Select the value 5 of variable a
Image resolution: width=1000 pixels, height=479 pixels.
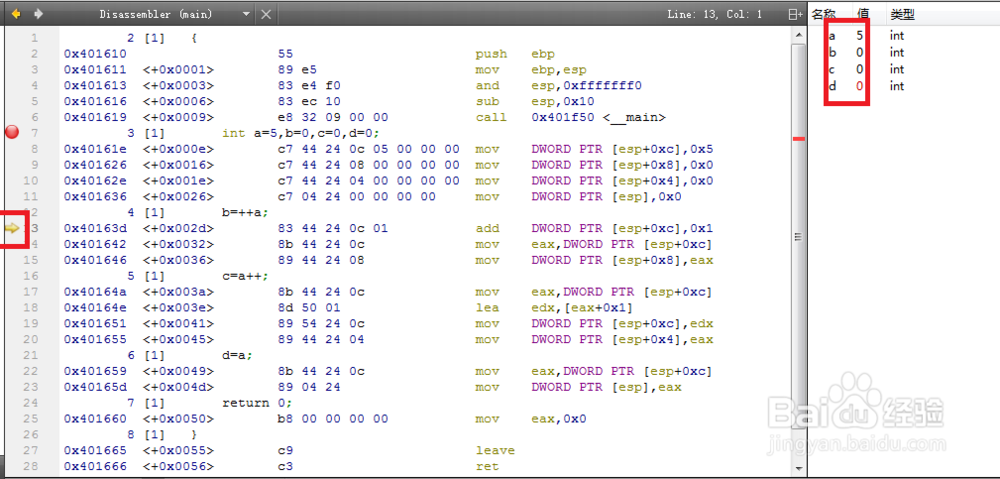point(860,36)
